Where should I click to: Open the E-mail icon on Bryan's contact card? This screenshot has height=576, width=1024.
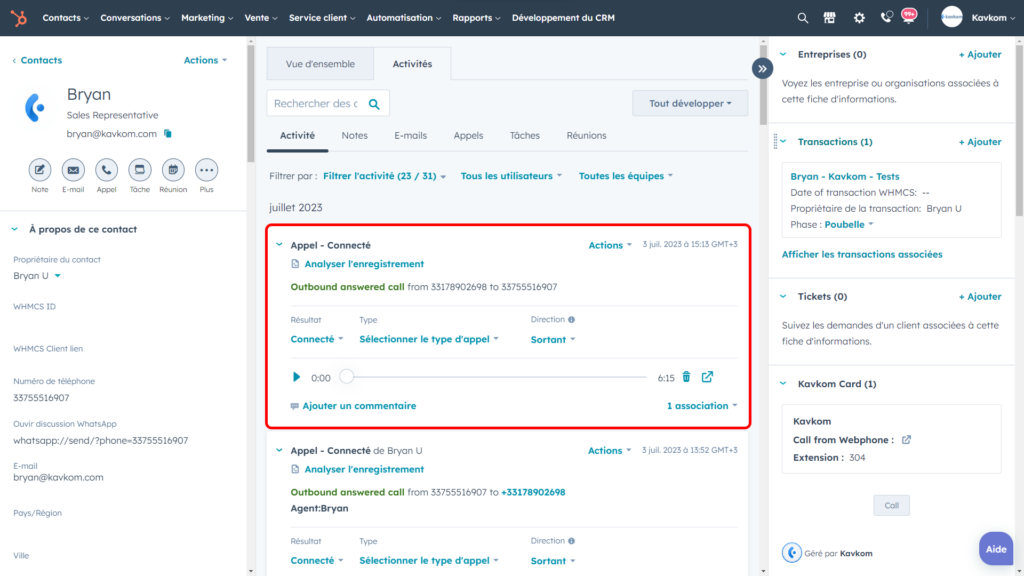pos(72,171)
